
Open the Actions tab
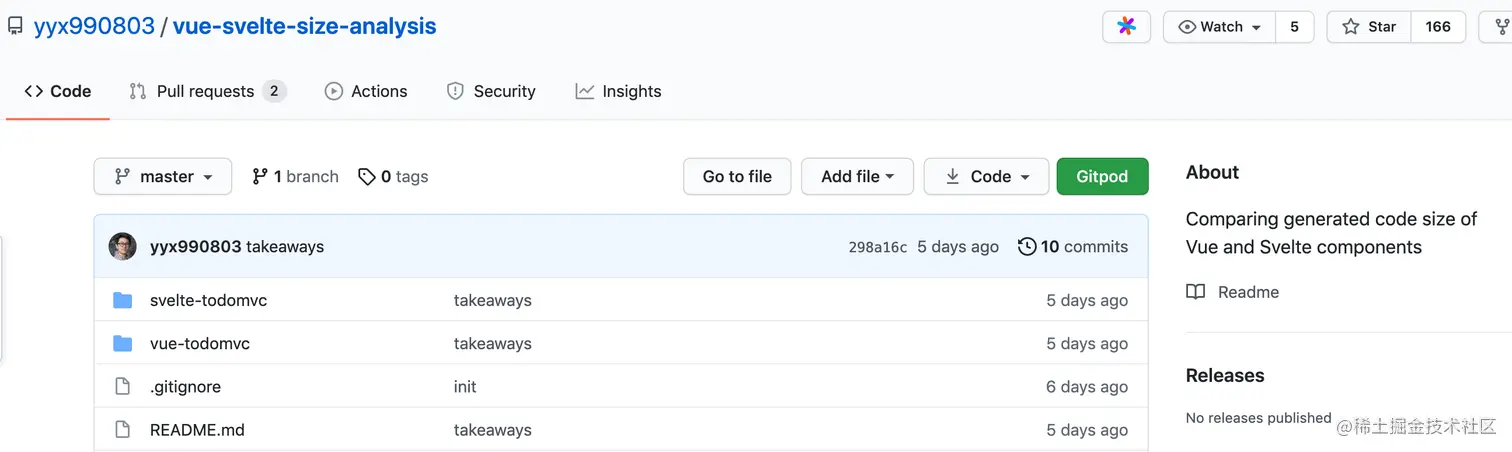click(366, 91)
